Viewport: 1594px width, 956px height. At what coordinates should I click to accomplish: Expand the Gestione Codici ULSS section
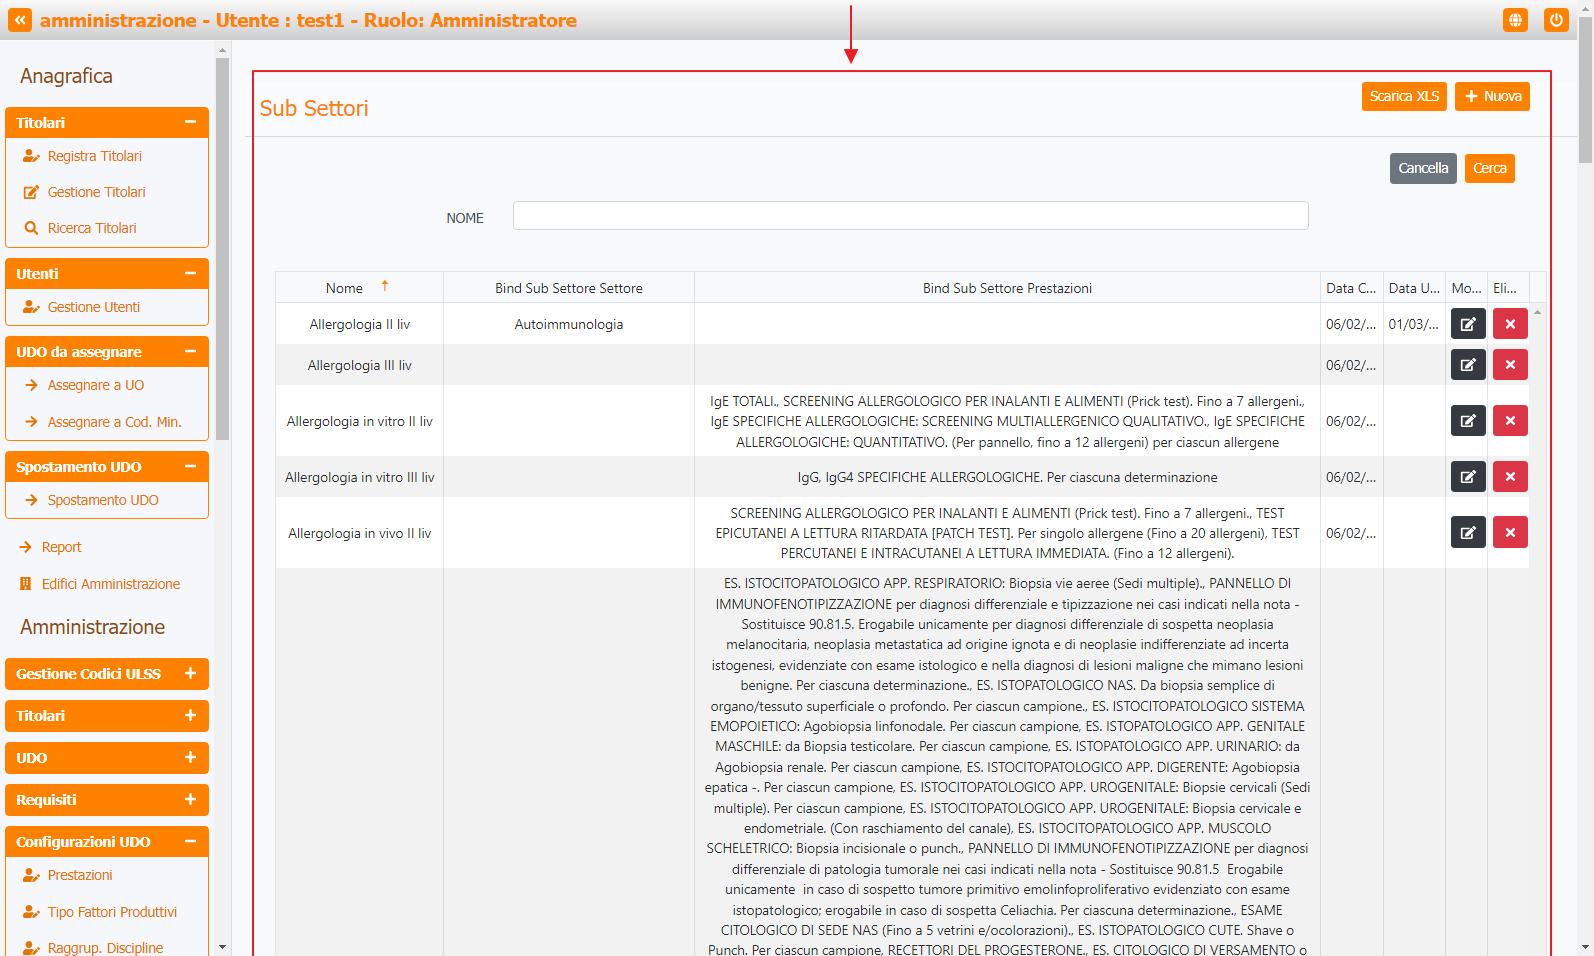coord(190,674)
